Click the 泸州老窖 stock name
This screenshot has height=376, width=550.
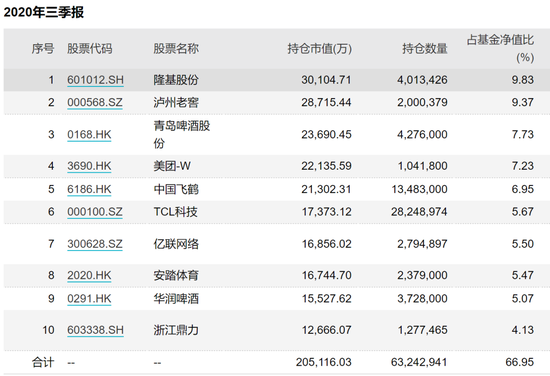[176, 102]
